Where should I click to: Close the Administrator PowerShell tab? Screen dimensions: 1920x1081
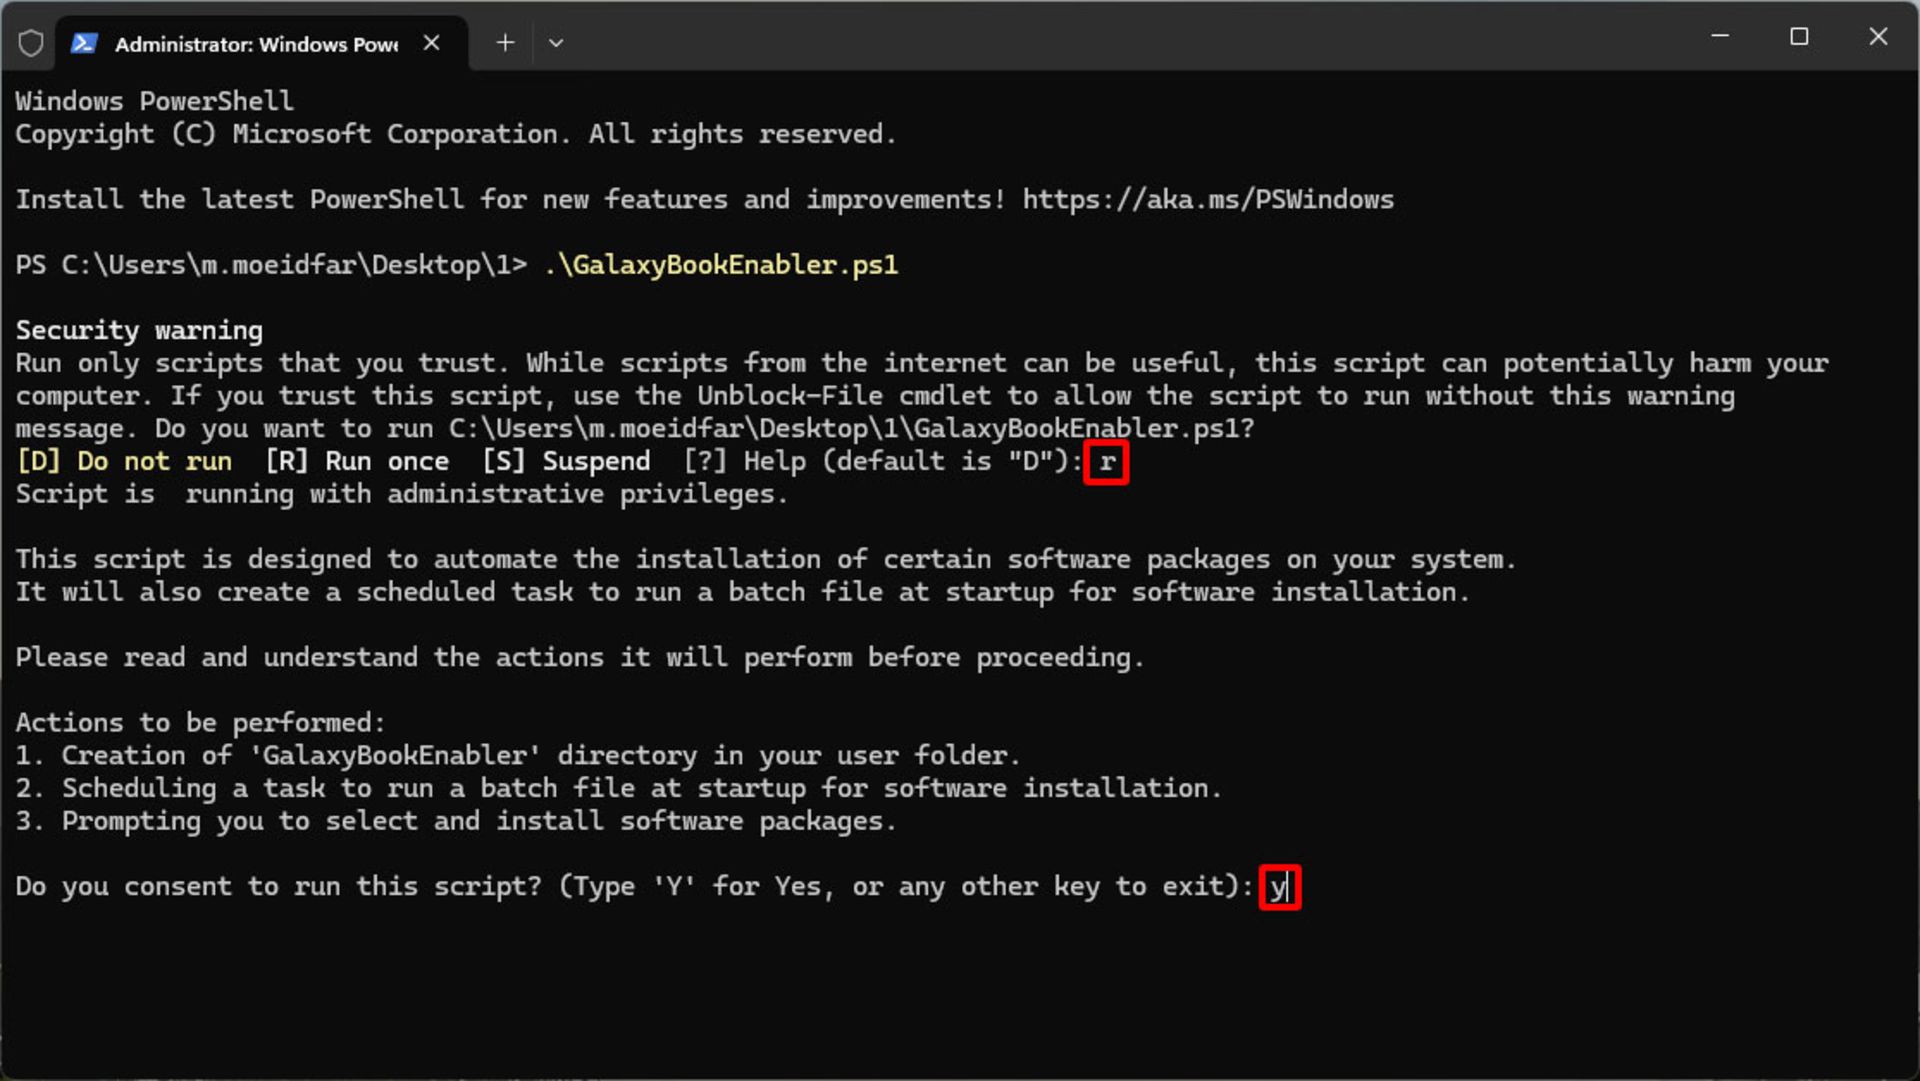[x=431, y=43]
